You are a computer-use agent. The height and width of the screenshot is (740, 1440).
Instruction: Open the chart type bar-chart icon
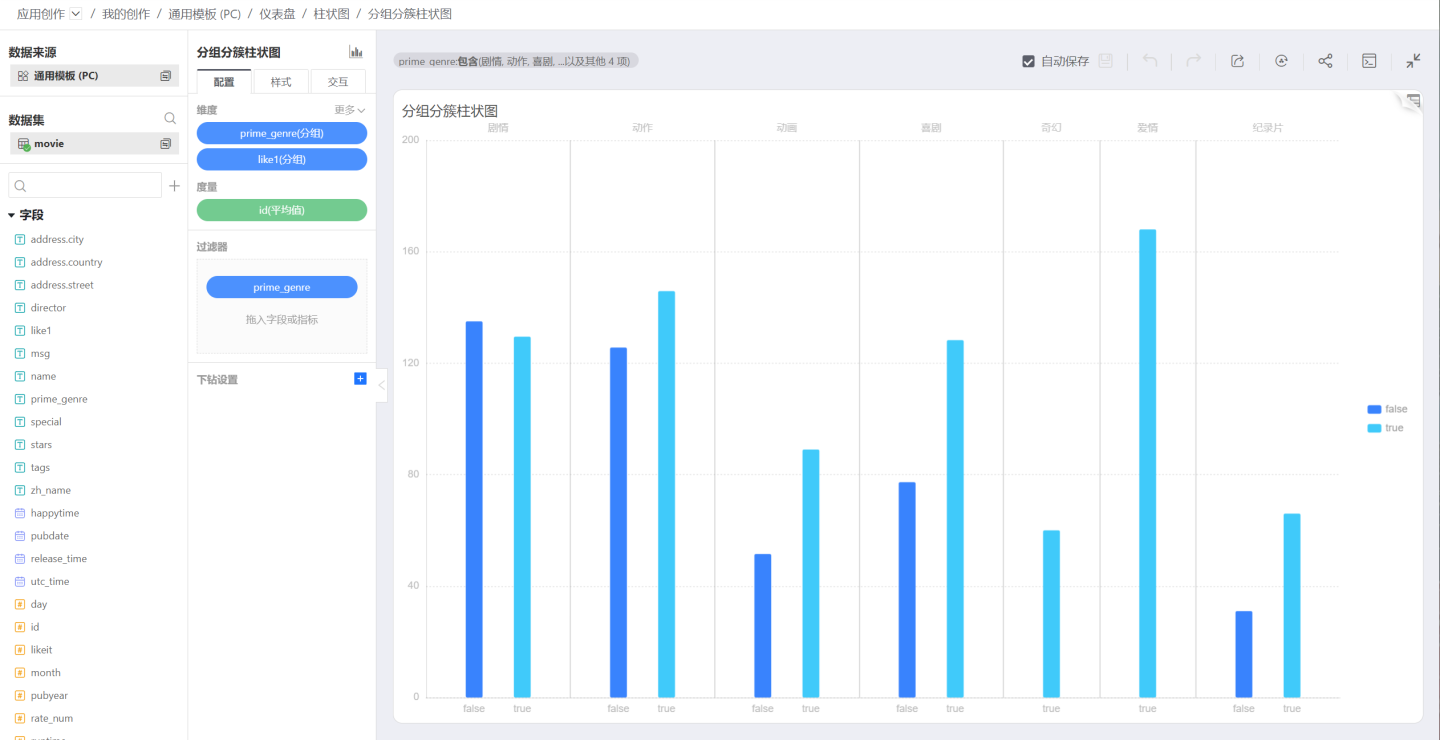pyautogui.click(x=356, y=52)
